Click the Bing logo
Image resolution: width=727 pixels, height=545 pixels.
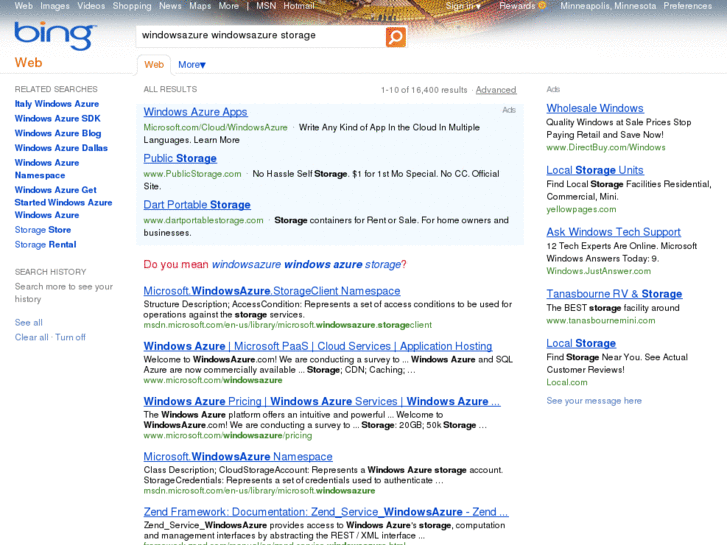55,36
